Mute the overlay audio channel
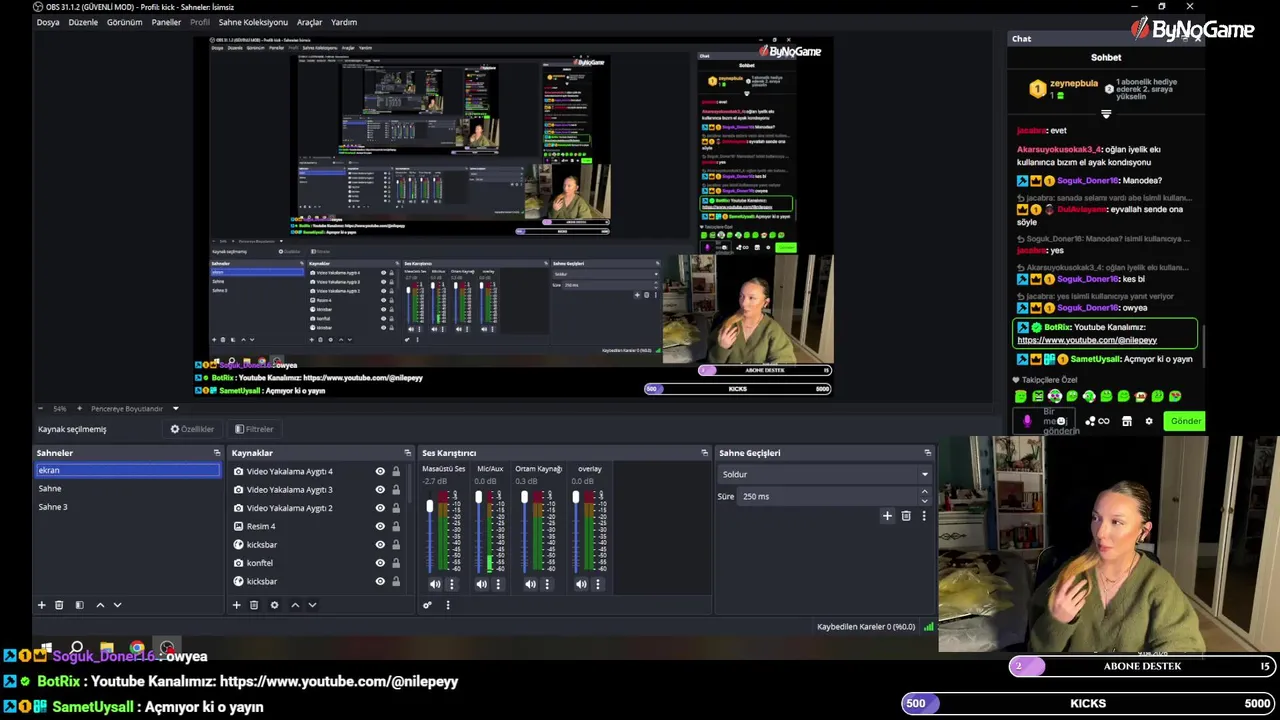Image resolution: width=1280 pixels, height=720 pixels. click(x=581, y=584)
